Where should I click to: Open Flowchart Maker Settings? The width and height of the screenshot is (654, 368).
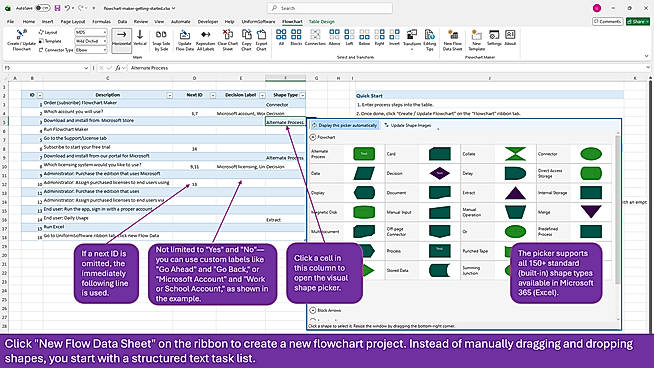[494, 38]
